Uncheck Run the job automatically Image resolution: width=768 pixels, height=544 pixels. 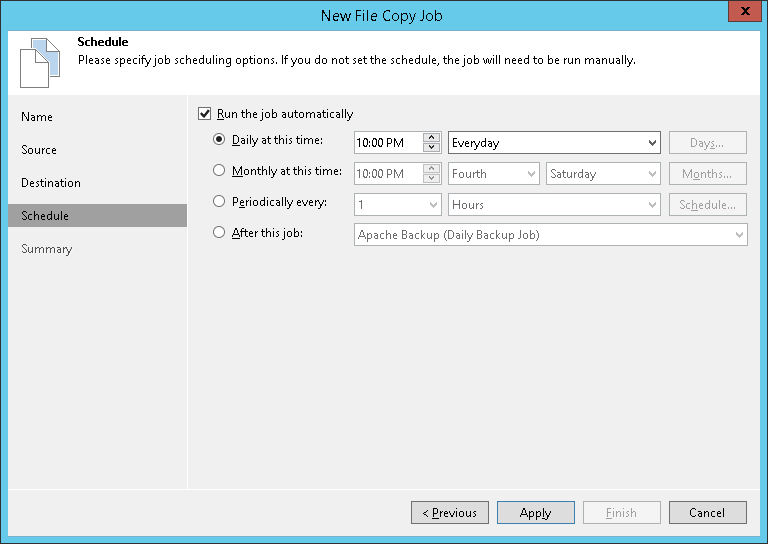point(206,114)
